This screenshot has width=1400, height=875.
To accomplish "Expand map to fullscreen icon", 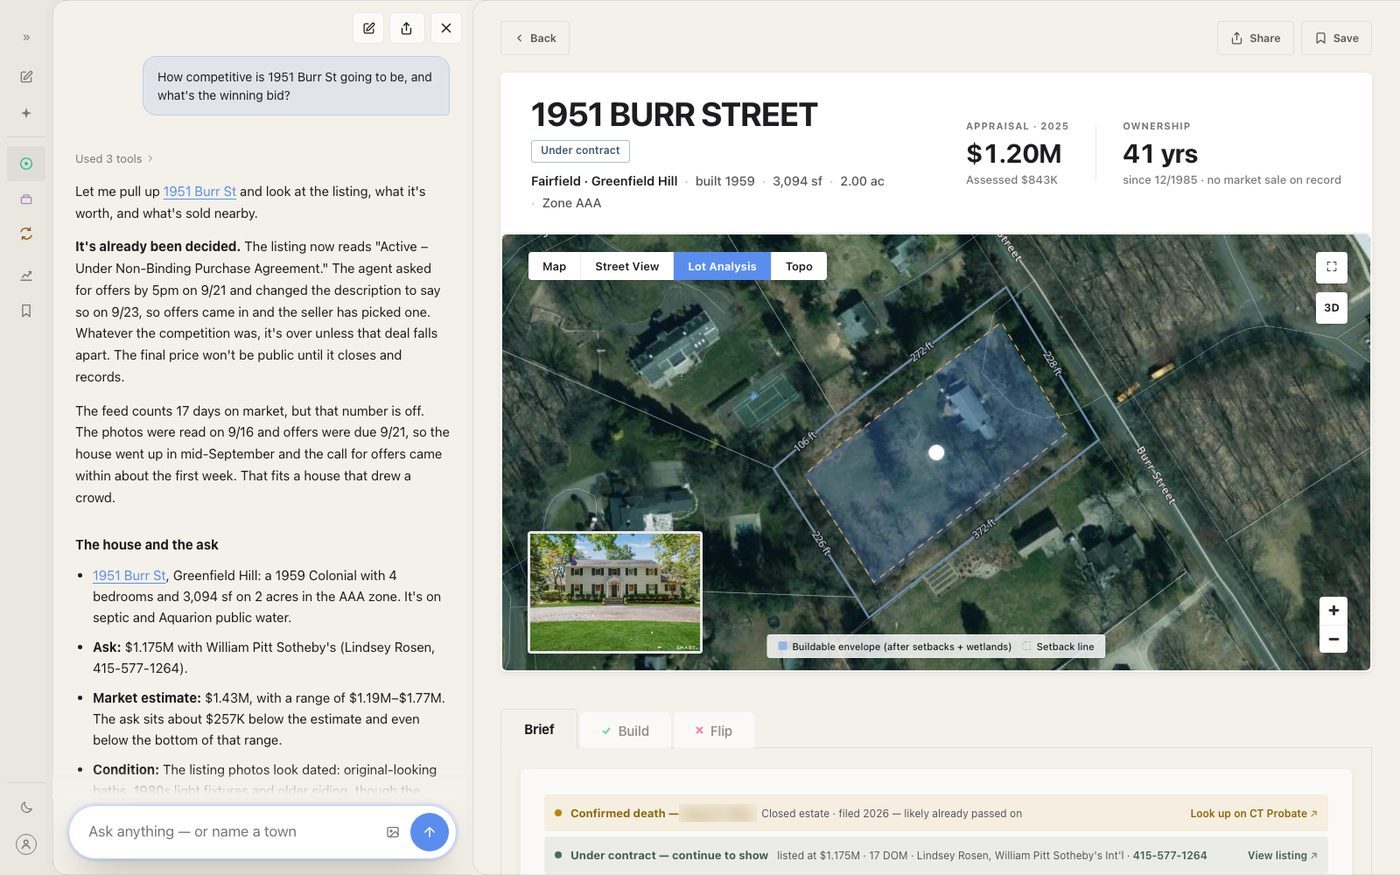I will 1331,267.
